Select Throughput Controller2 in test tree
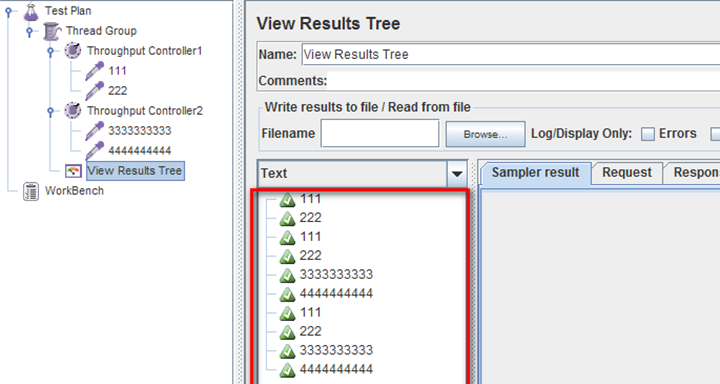 click(145, 111)
